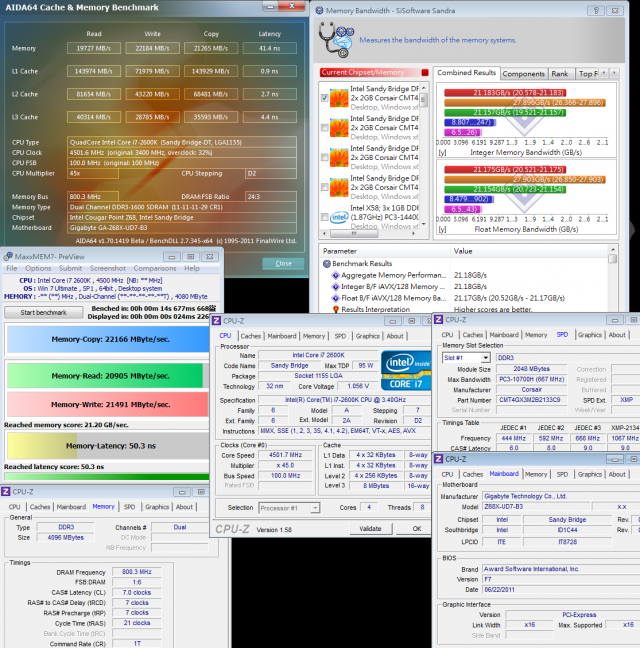
Task: Open the Caches tab in CPU-Z CPU window
Action: click(250, 336)
